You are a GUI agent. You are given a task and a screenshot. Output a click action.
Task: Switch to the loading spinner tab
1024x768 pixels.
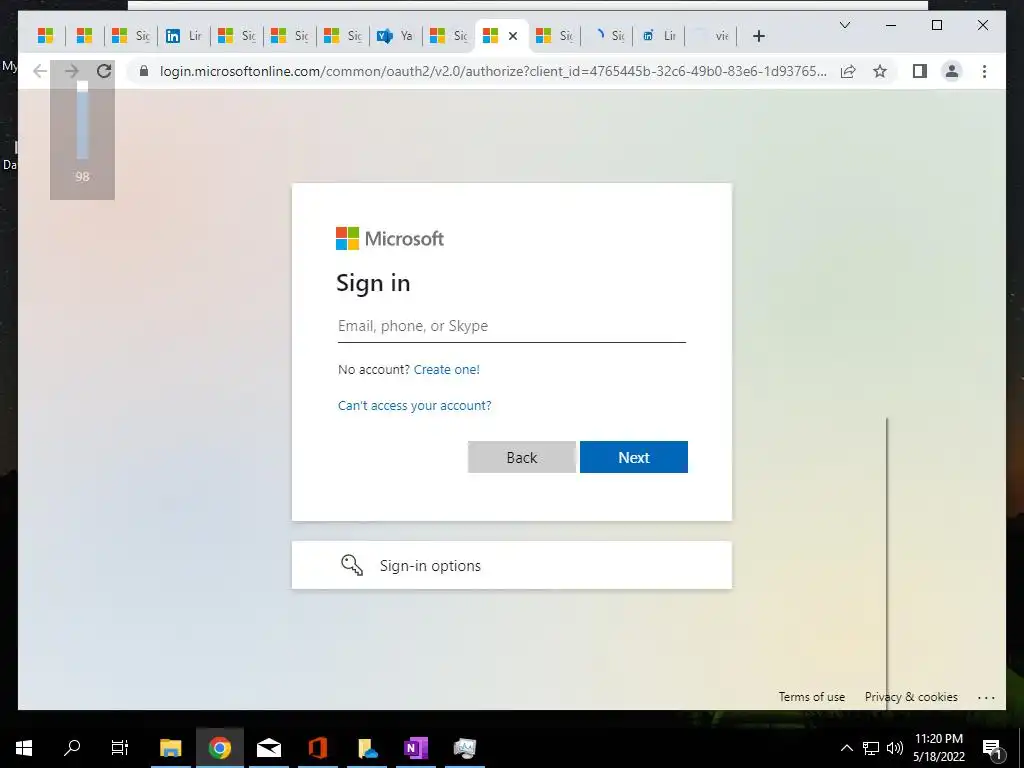607,36
